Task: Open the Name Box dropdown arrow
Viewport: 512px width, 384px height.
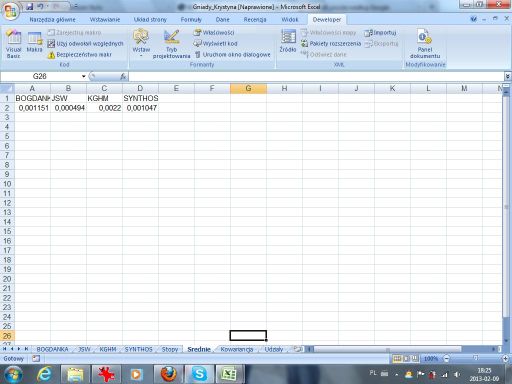Action: click(84, 76)
